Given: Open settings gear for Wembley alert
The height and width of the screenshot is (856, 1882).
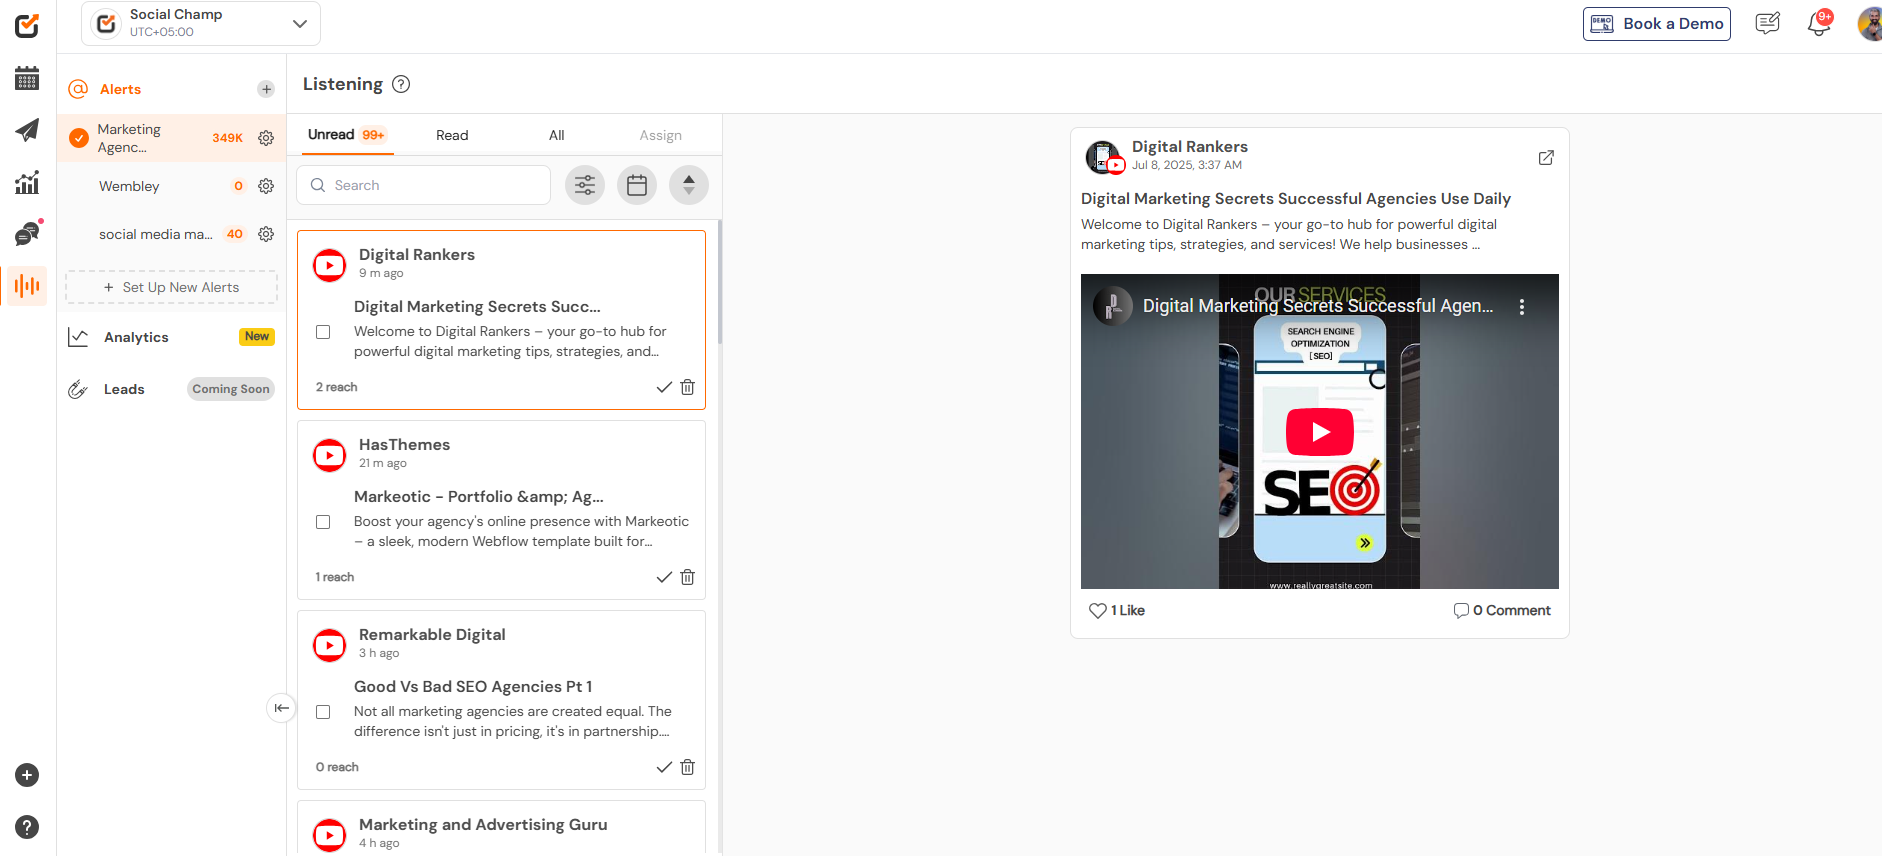Looking at the screenshot, I should [x=266, y=186].
